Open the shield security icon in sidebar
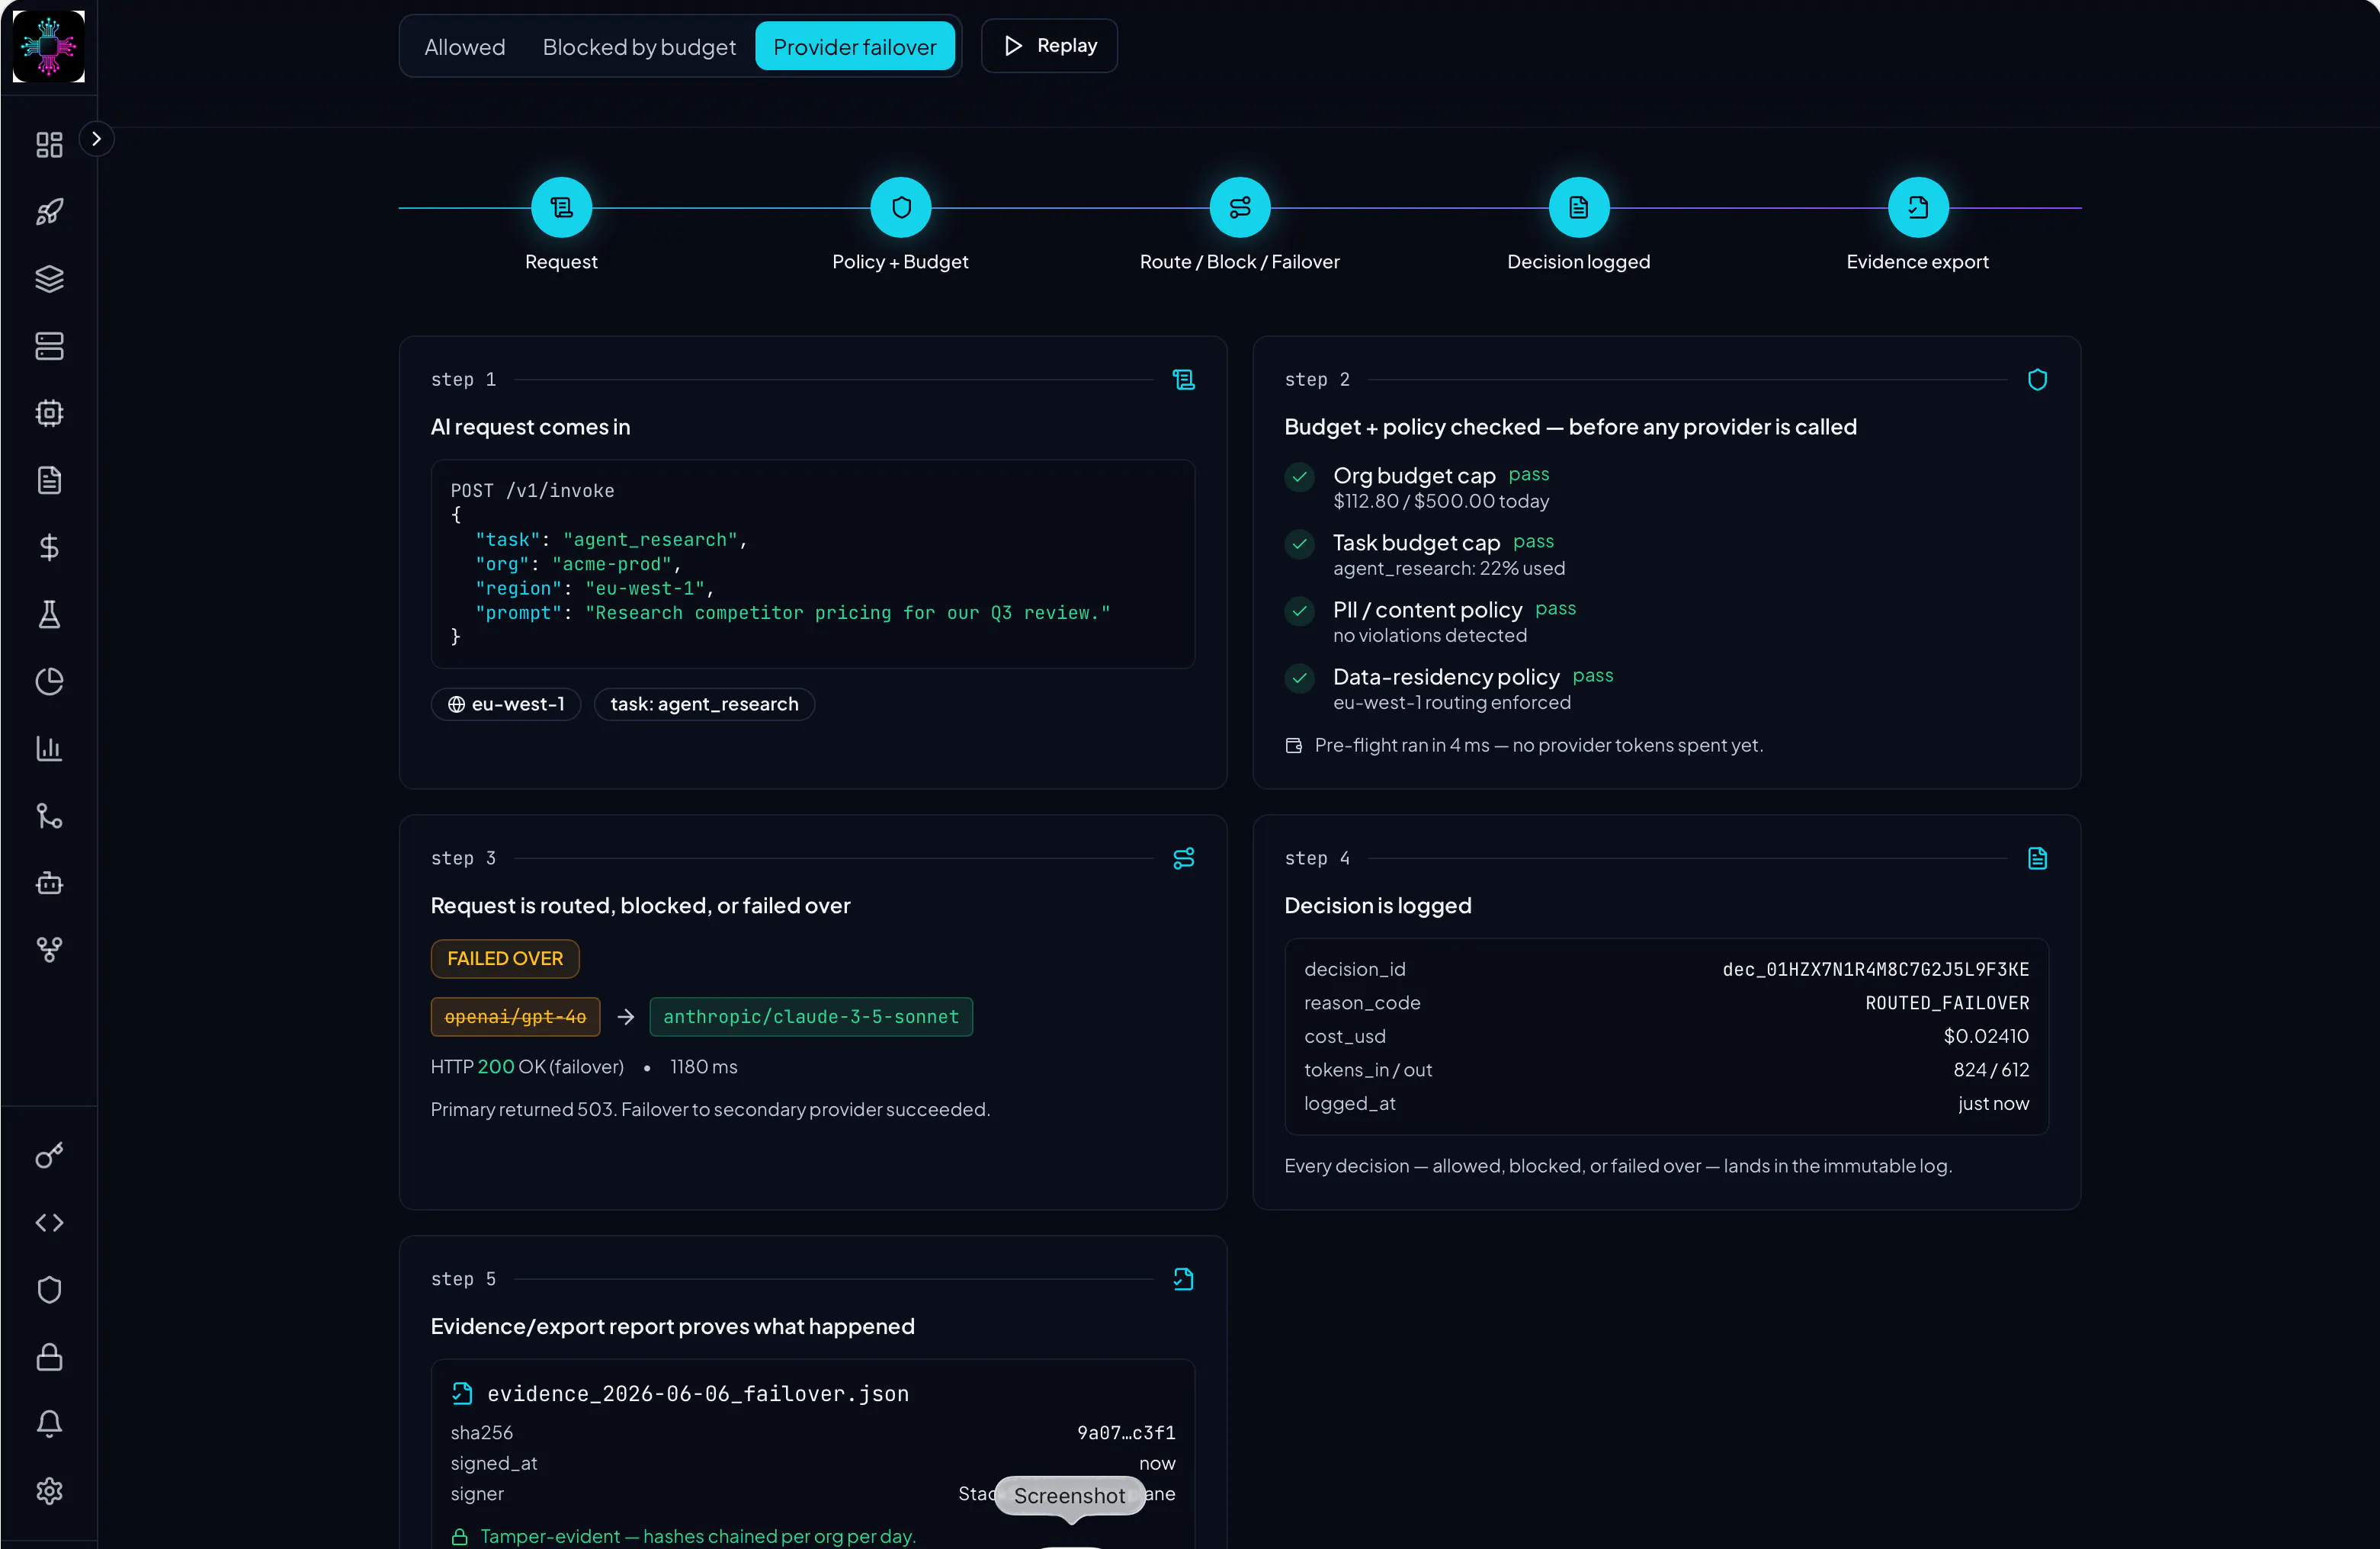This screenshot has width=2380, height=1549. tap(49, 1290)
